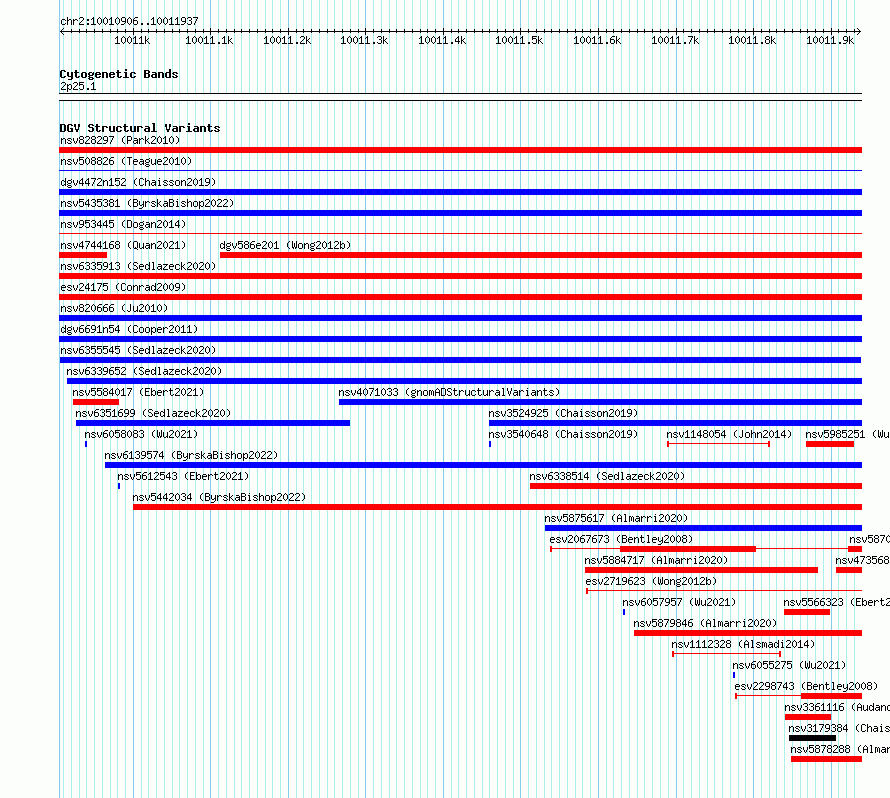Click nsv6057957 (Wu2021) label
The height and width of the screenshot is (798, 890).
coord(679,602)
